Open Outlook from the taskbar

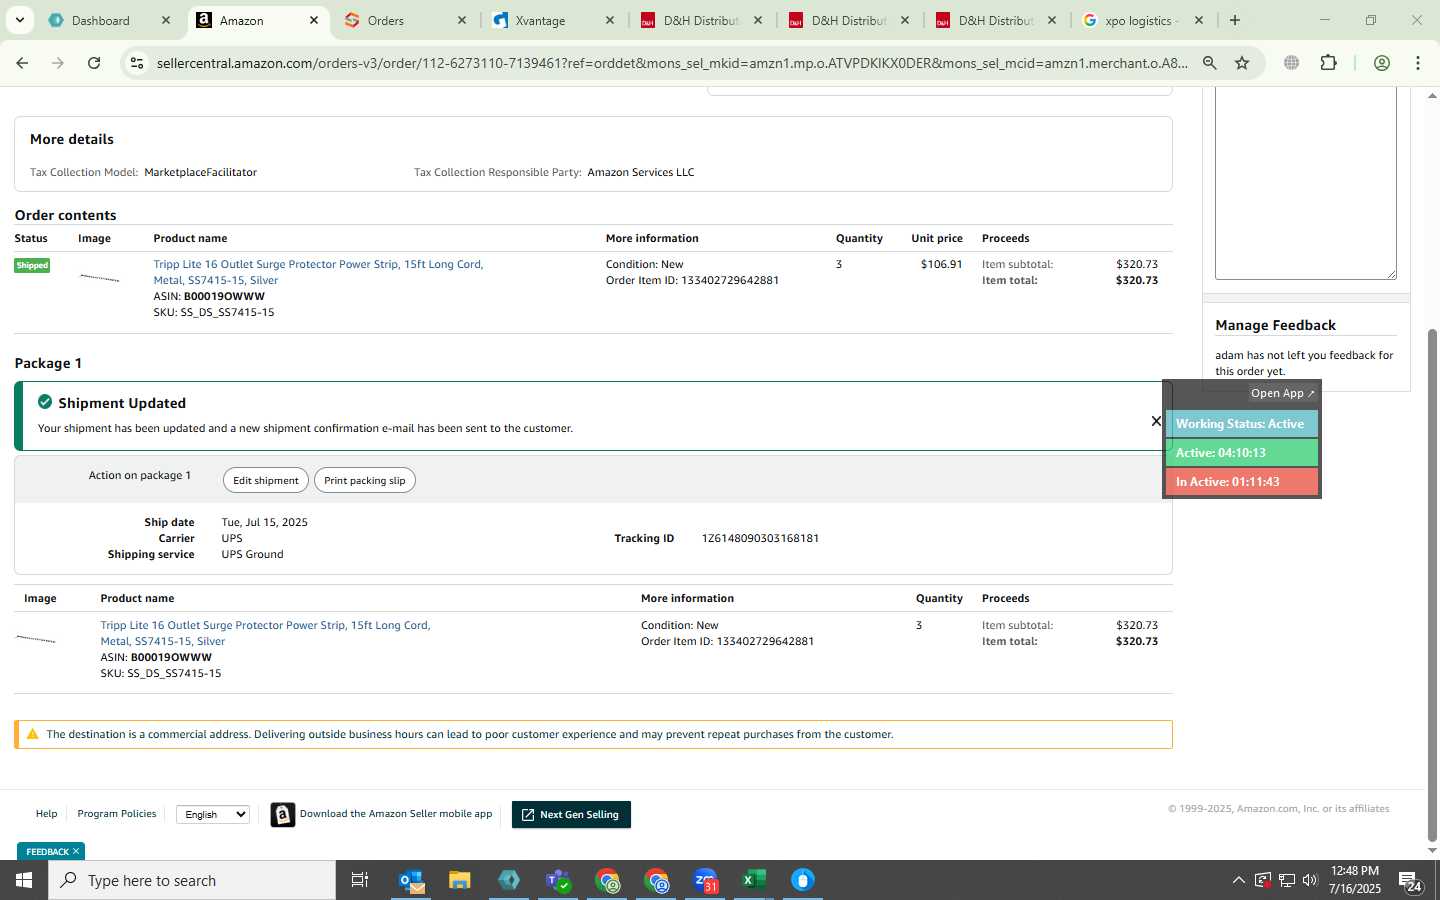(411, 880)
